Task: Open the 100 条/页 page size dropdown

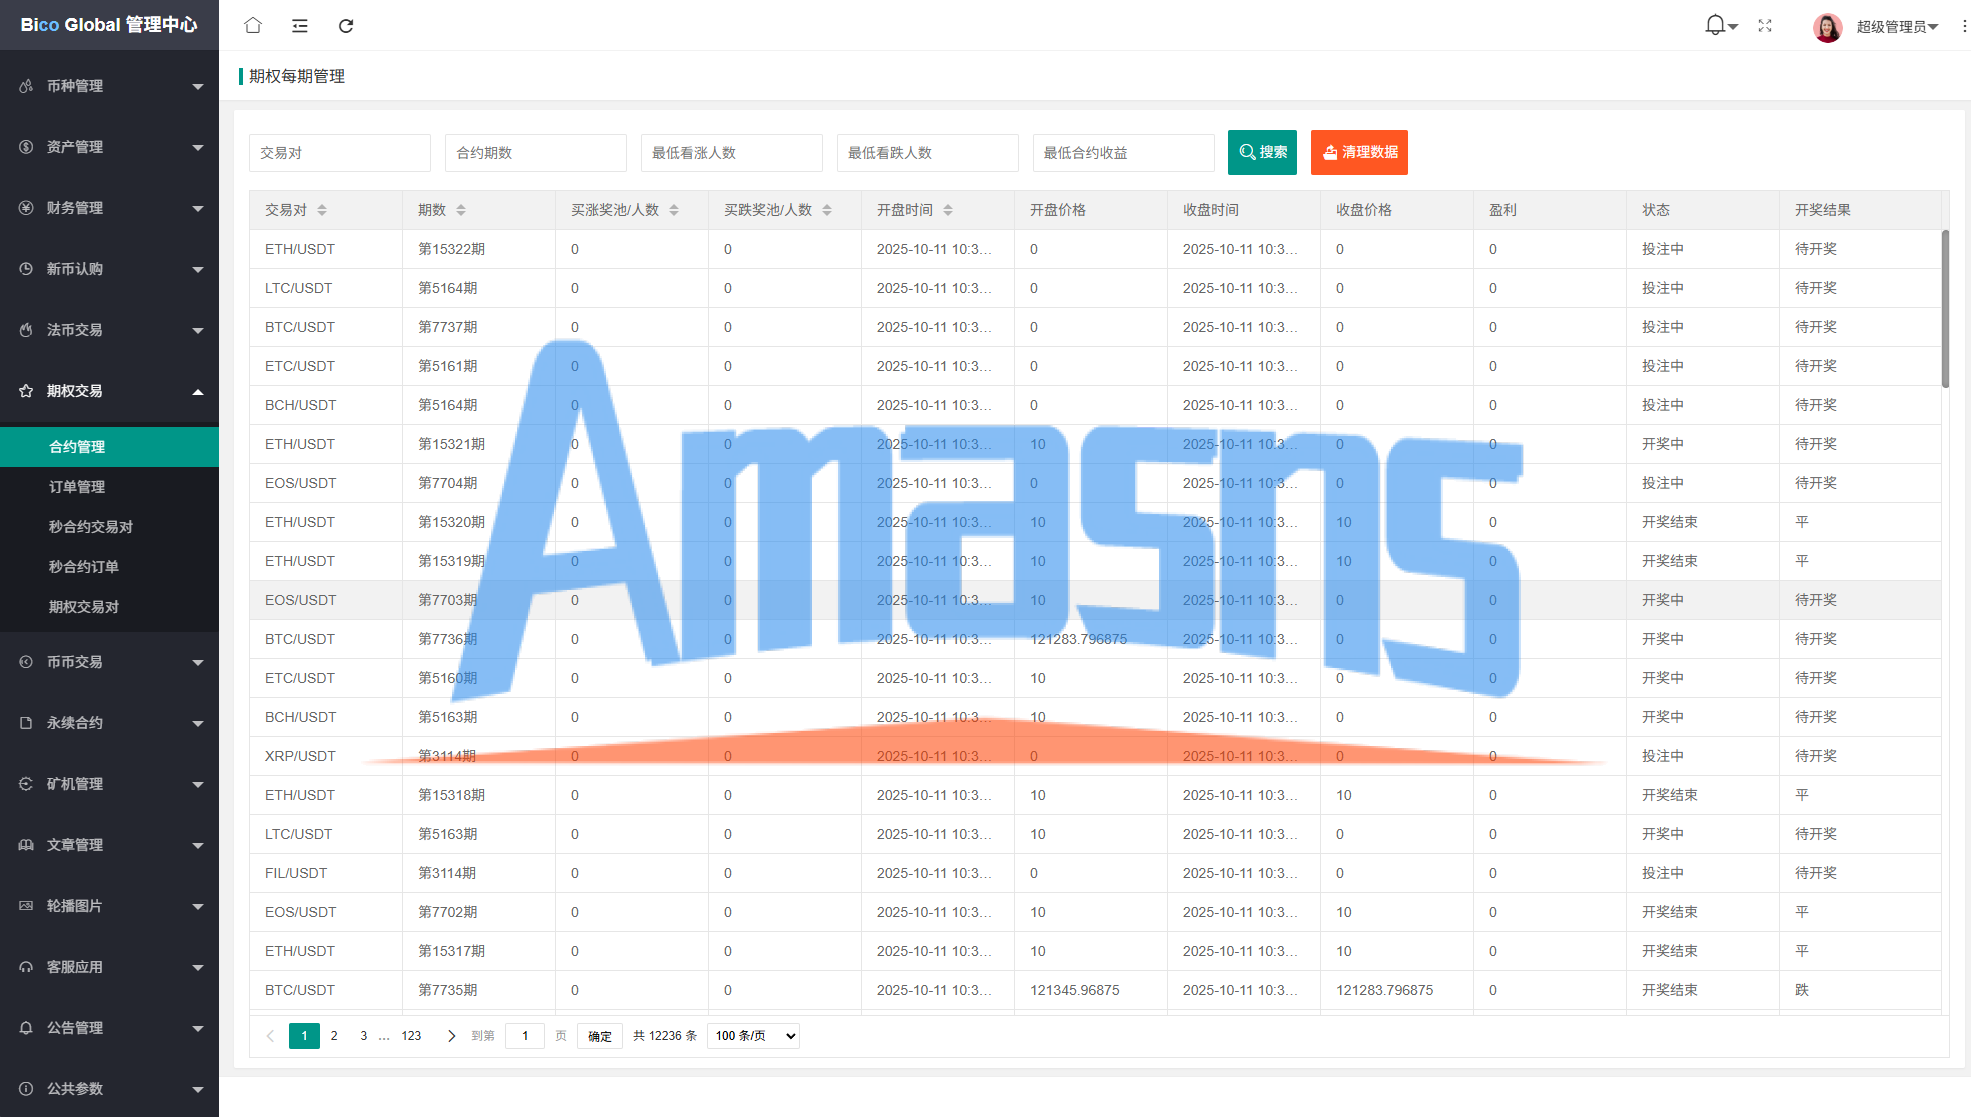Action: coord(753,1036)
